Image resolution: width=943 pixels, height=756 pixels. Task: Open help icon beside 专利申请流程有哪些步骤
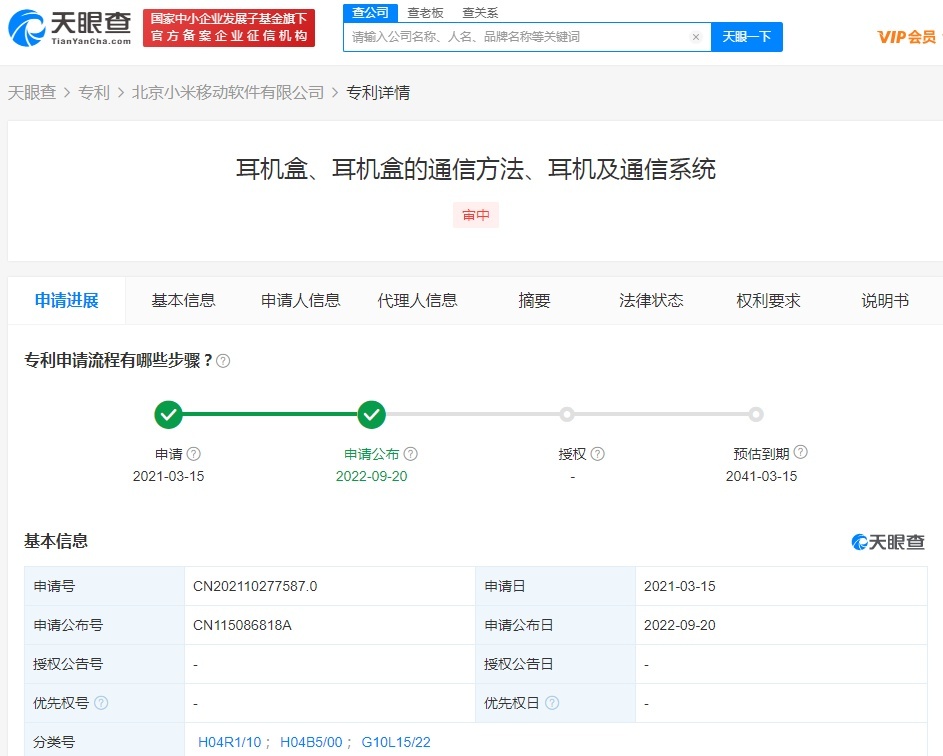pos(223,361)
